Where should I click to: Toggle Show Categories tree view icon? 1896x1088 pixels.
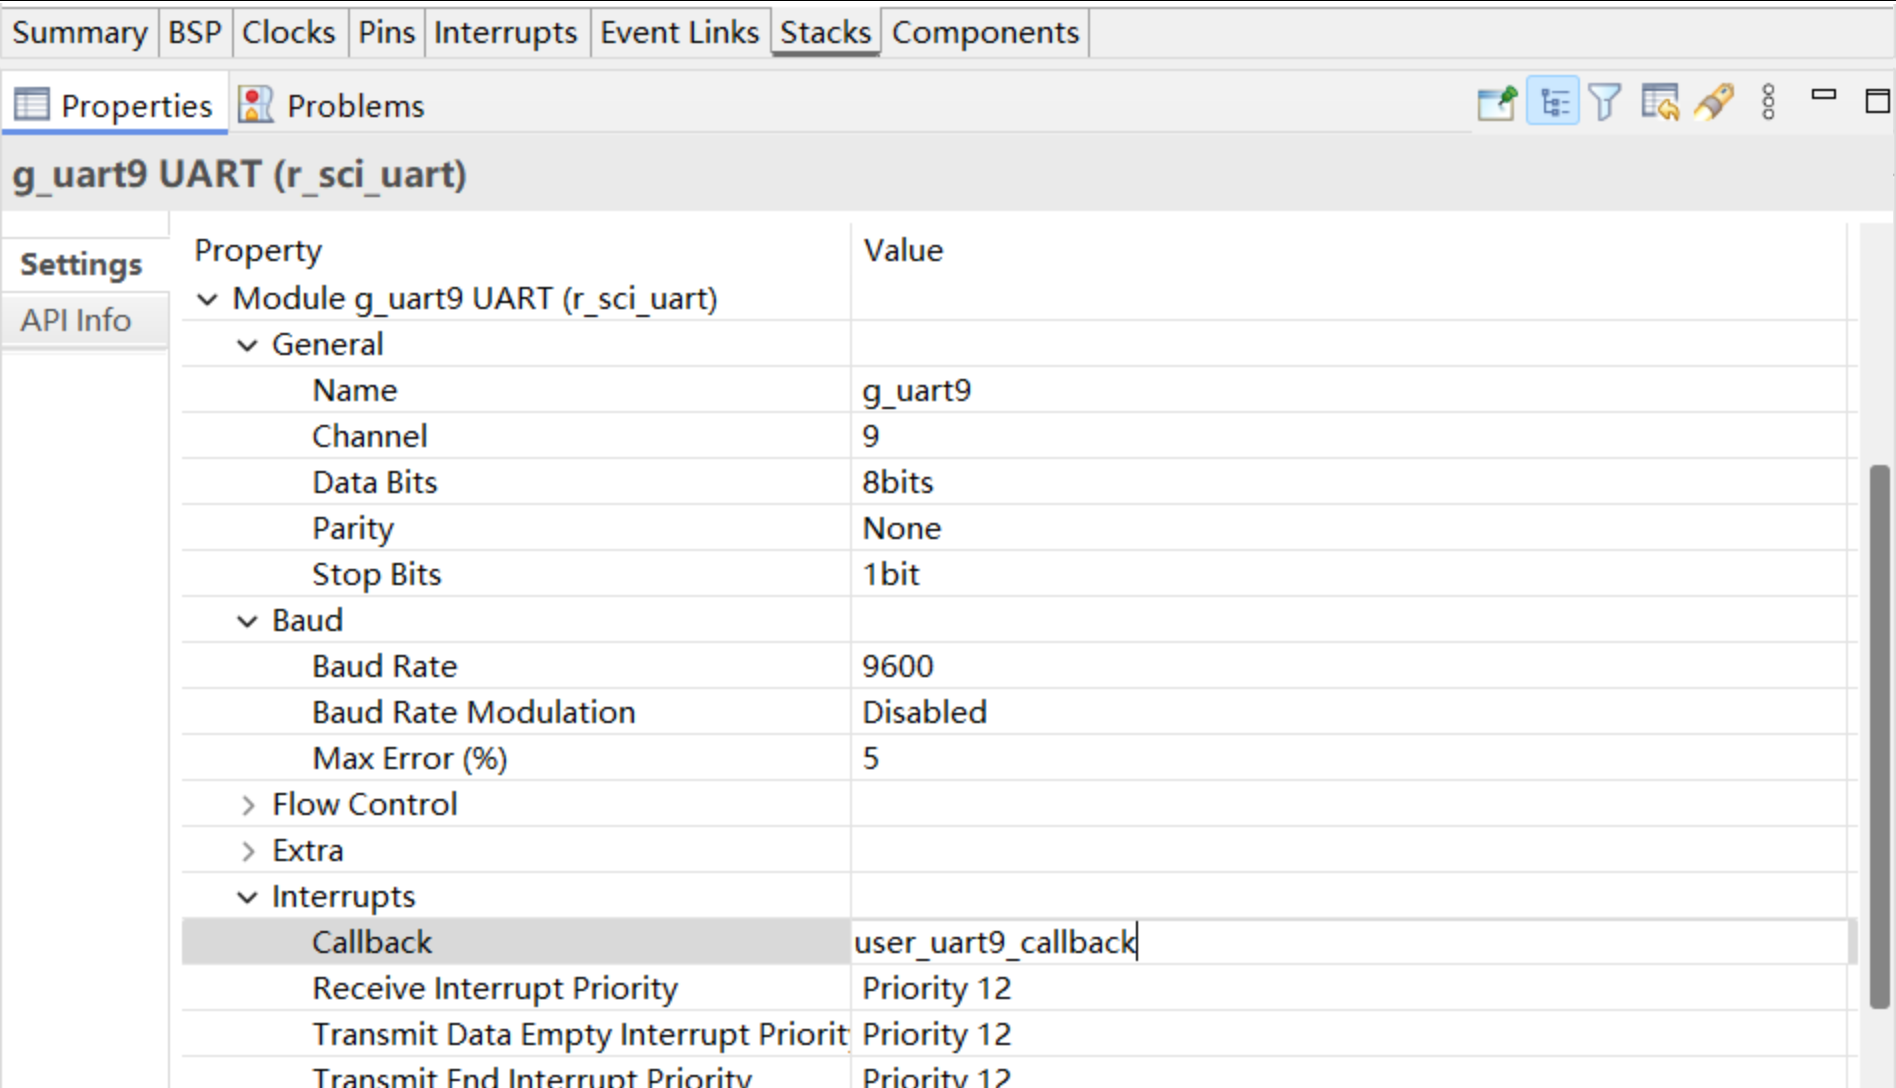tap(1553, 103)
